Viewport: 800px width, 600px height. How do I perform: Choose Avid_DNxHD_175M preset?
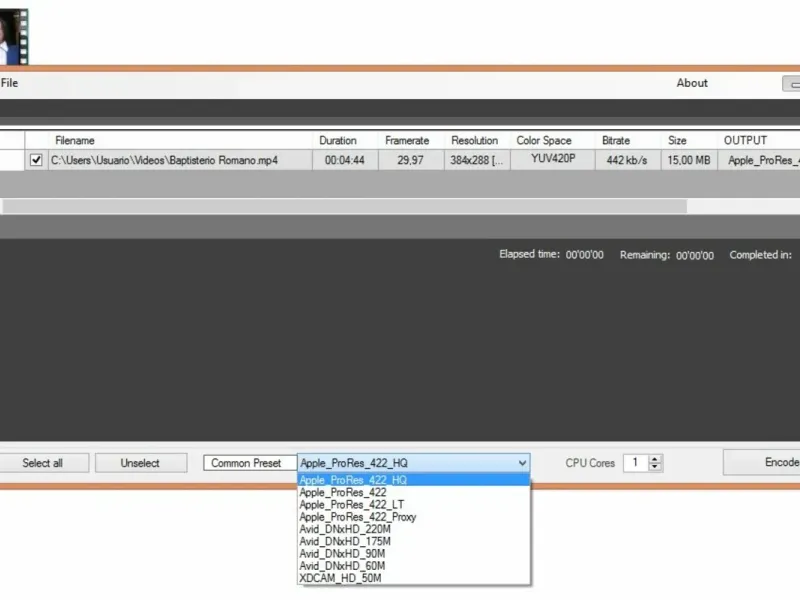coord(413,541)
